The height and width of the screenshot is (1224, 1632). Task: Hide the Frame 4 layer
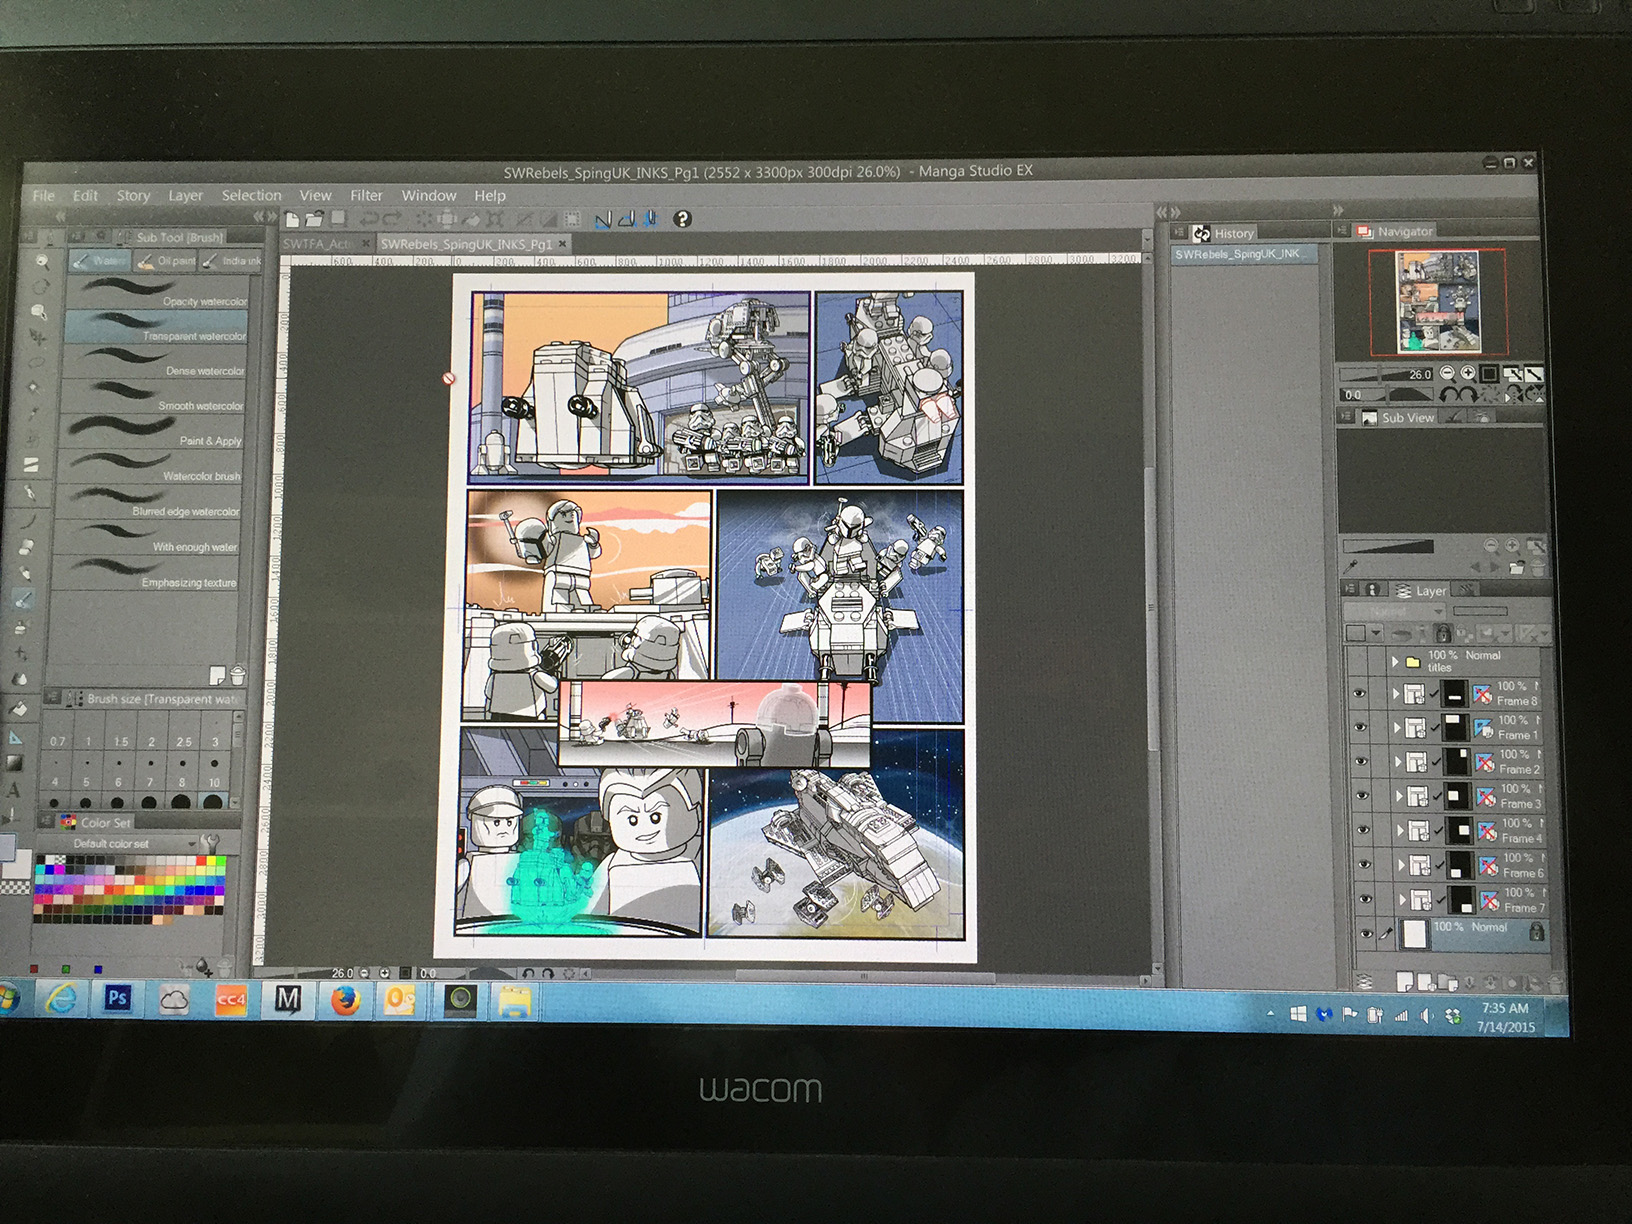click(1363, 830)
